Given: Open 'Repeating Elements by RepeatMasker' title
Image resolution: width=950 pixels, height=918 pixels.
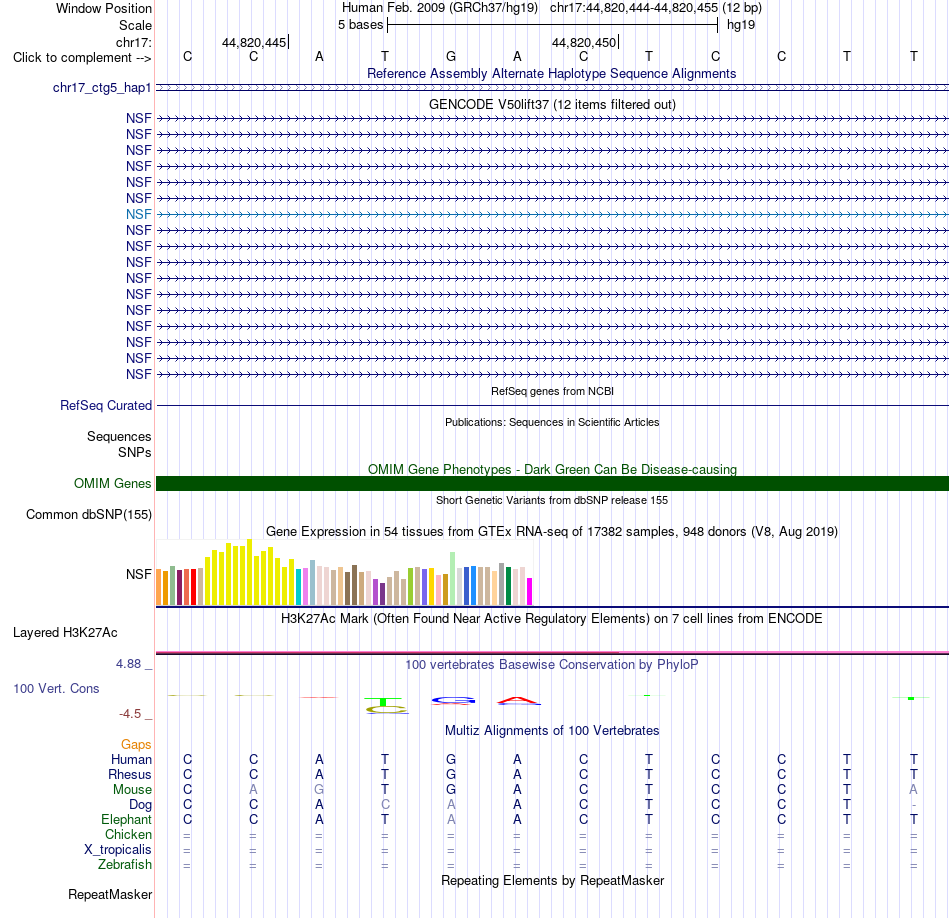Looking at the screenshot, I should point(553,880).
